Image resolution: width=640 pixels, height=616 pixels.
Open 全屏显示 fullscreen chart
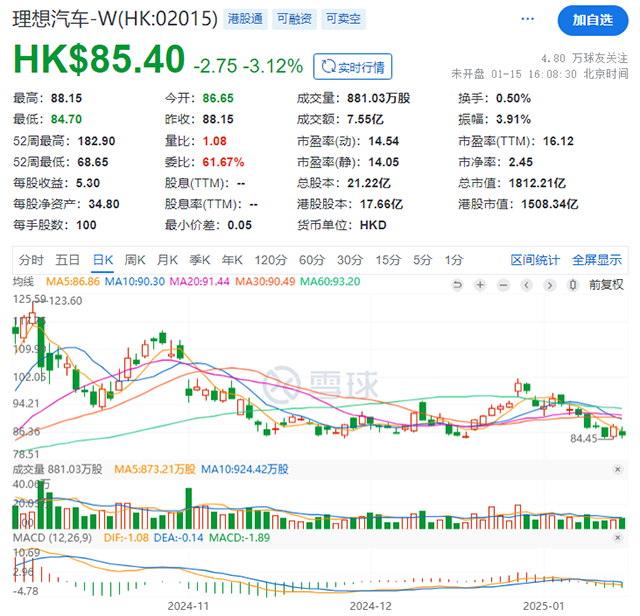point(597,260)
